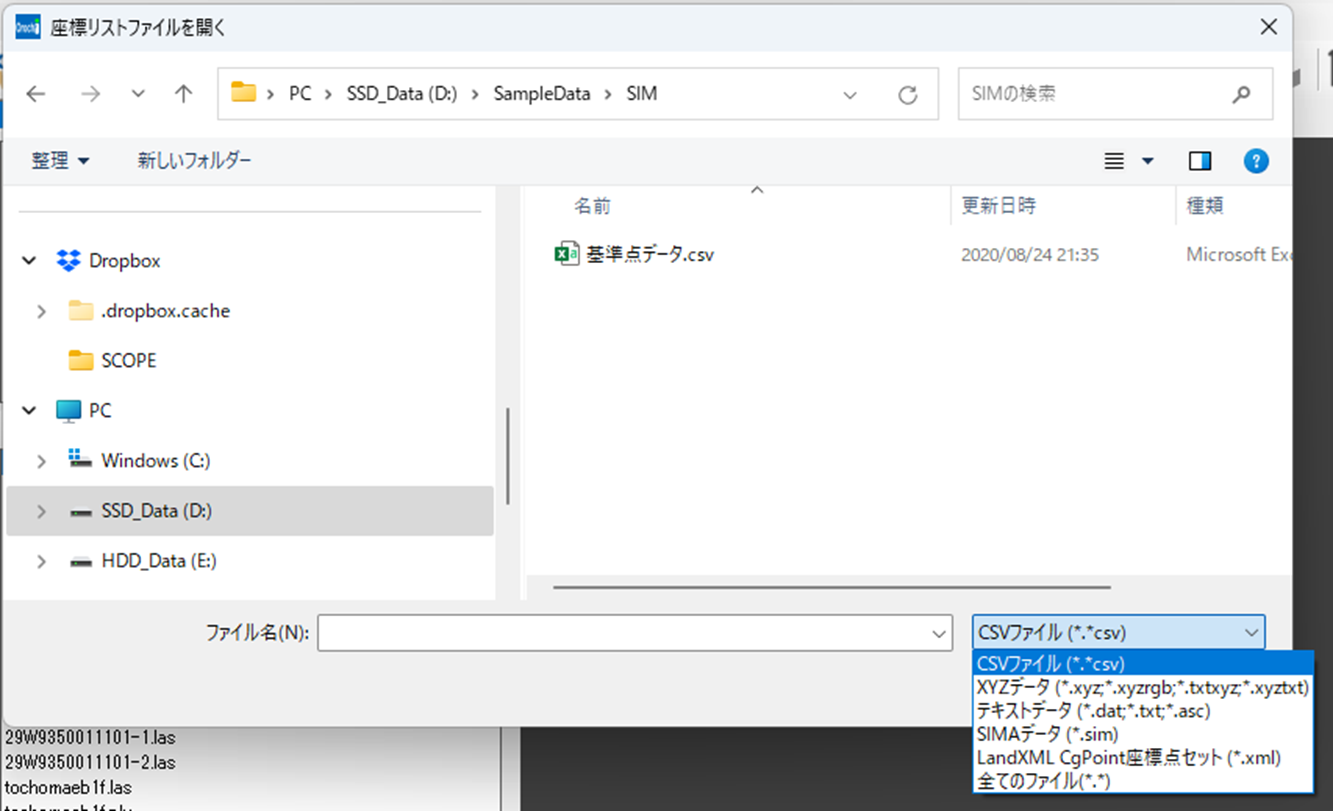The image size is (1333, 811).
Task: Click the PC breadcrumb in address bar
Action: tap(300, 94)
